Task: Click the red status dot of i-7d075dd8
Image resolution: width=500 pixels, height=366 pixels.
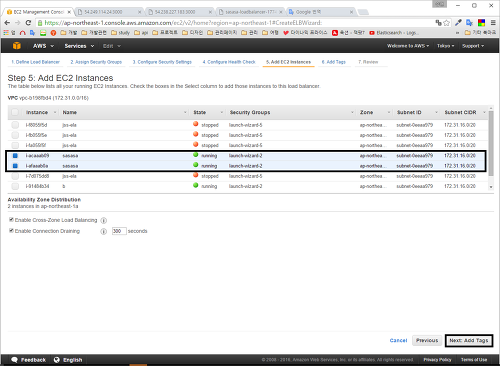Action: point(196,175)
